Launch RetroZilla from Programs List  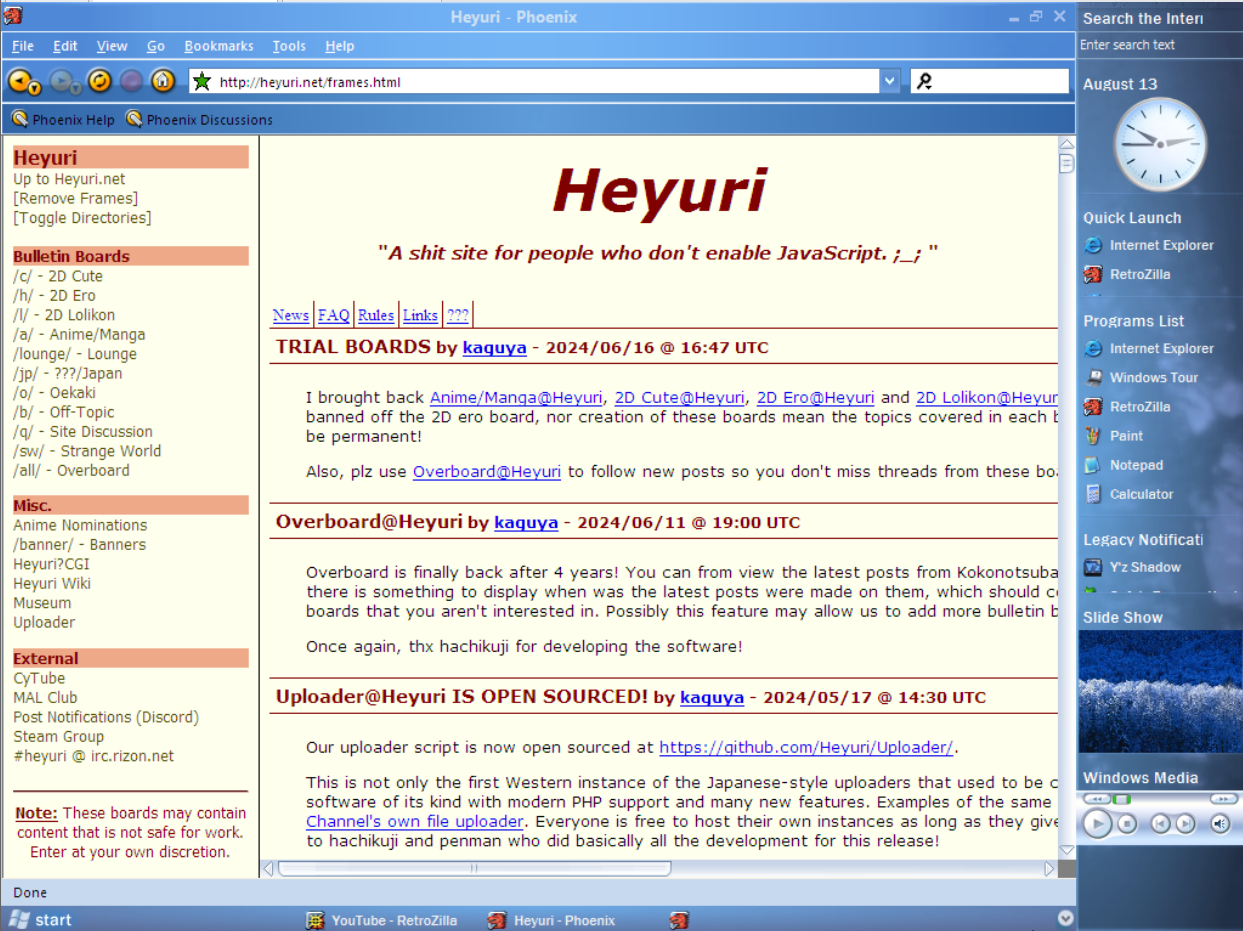[1127, 407]
